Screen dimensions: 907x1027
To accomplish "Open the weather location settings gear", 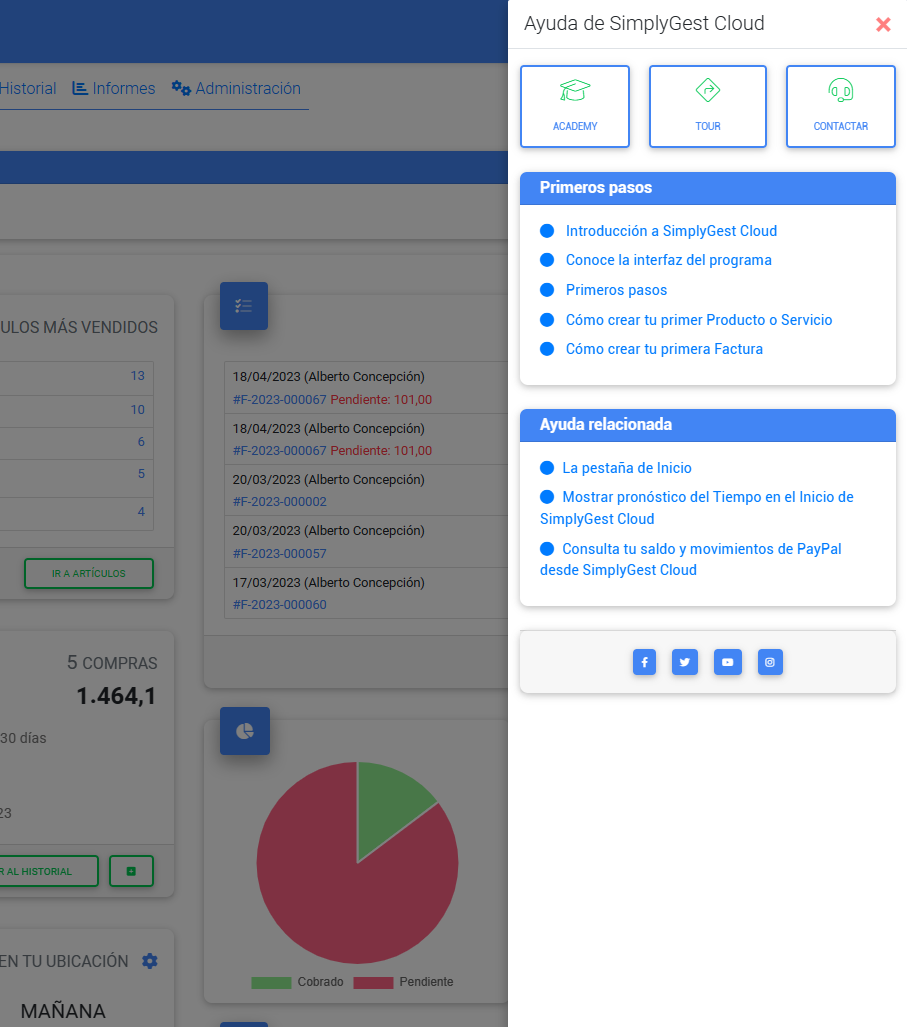I will click(x=149, y=961).
